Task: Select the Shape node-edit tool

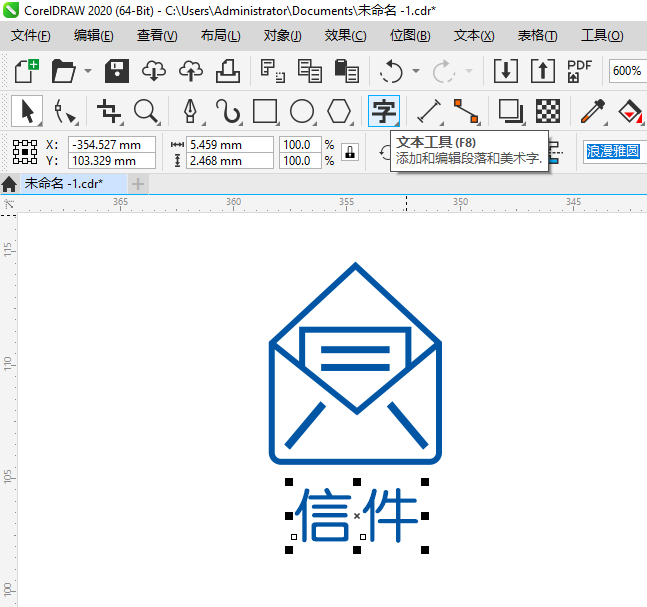Action: coord(65,111)
